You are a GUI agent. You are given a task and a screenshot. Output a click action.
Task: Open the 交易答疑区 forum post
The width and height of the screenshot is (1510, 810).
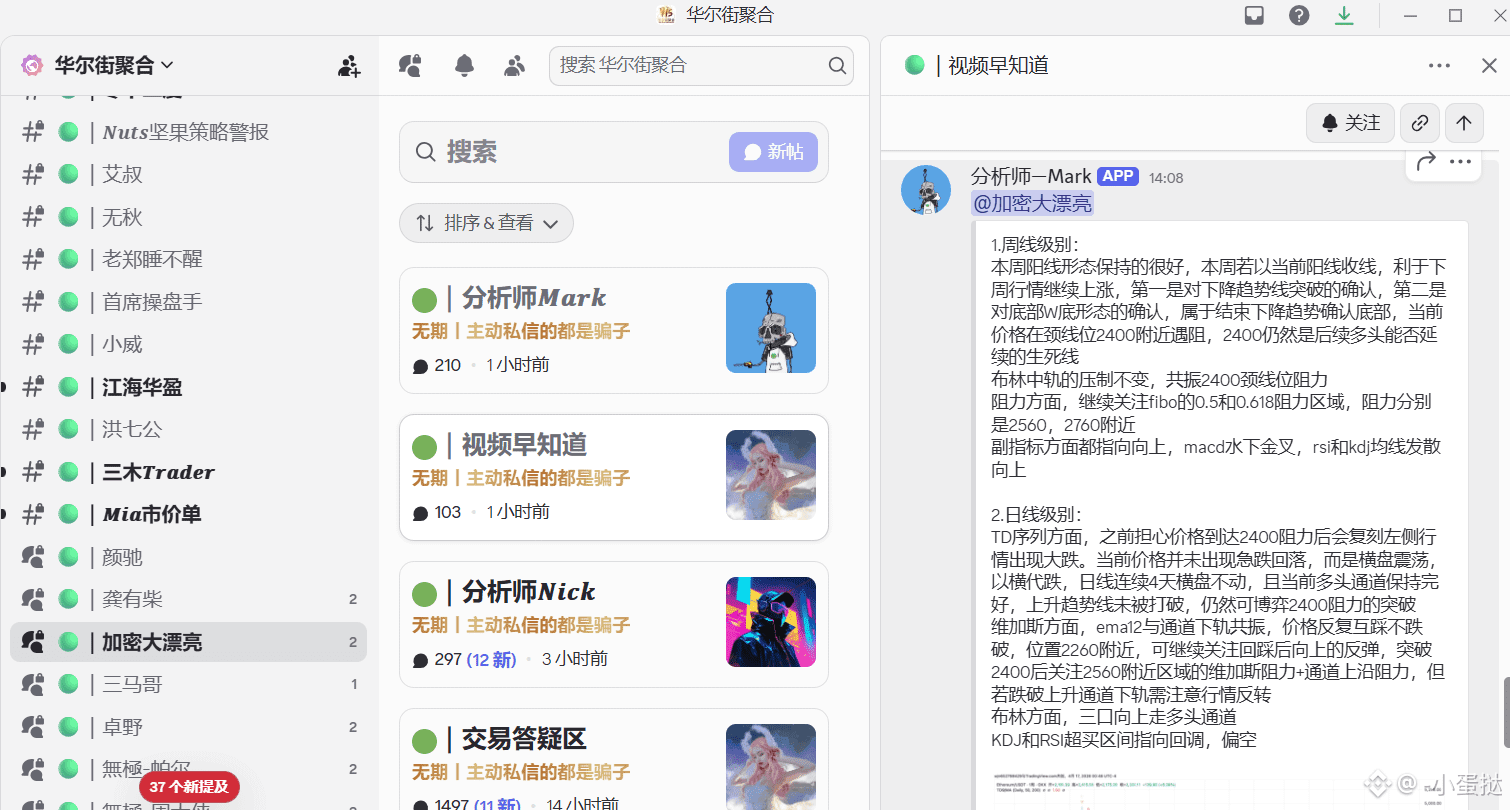[614, 759]
